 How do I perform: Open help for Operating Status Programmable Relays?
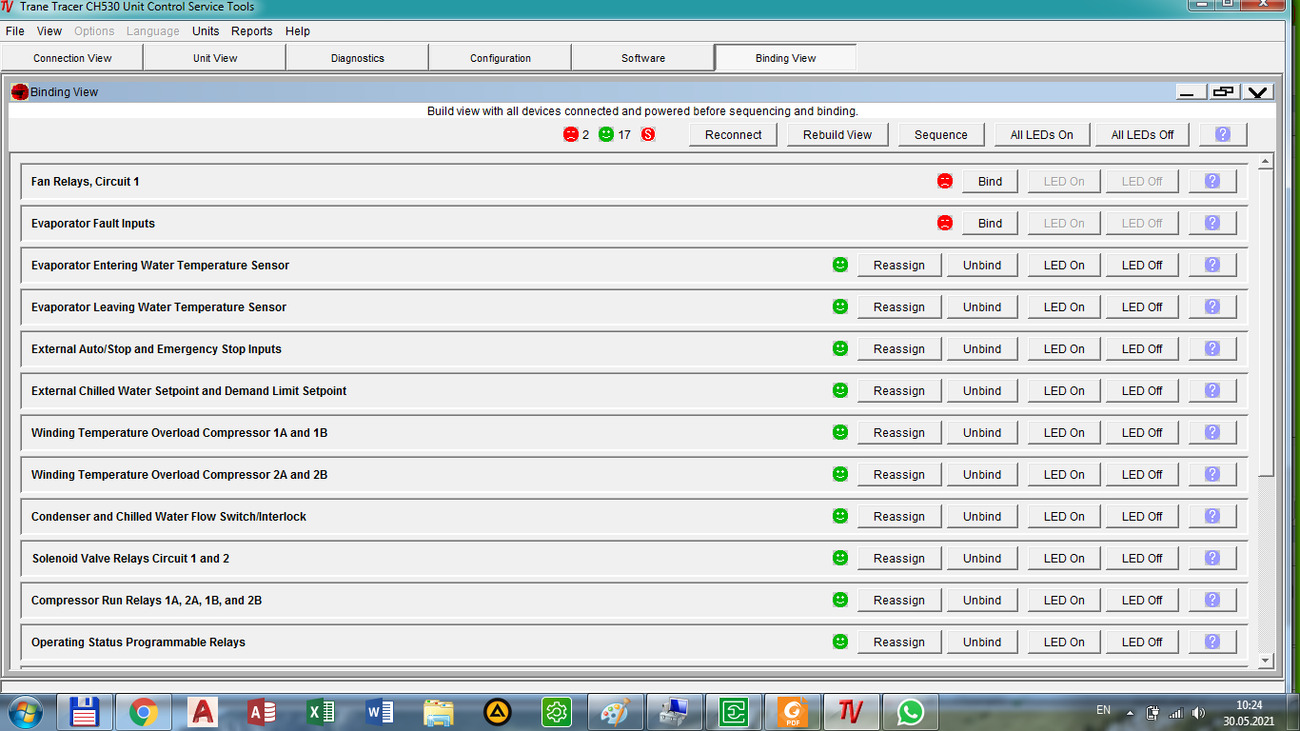click(x=1212, y=643)
